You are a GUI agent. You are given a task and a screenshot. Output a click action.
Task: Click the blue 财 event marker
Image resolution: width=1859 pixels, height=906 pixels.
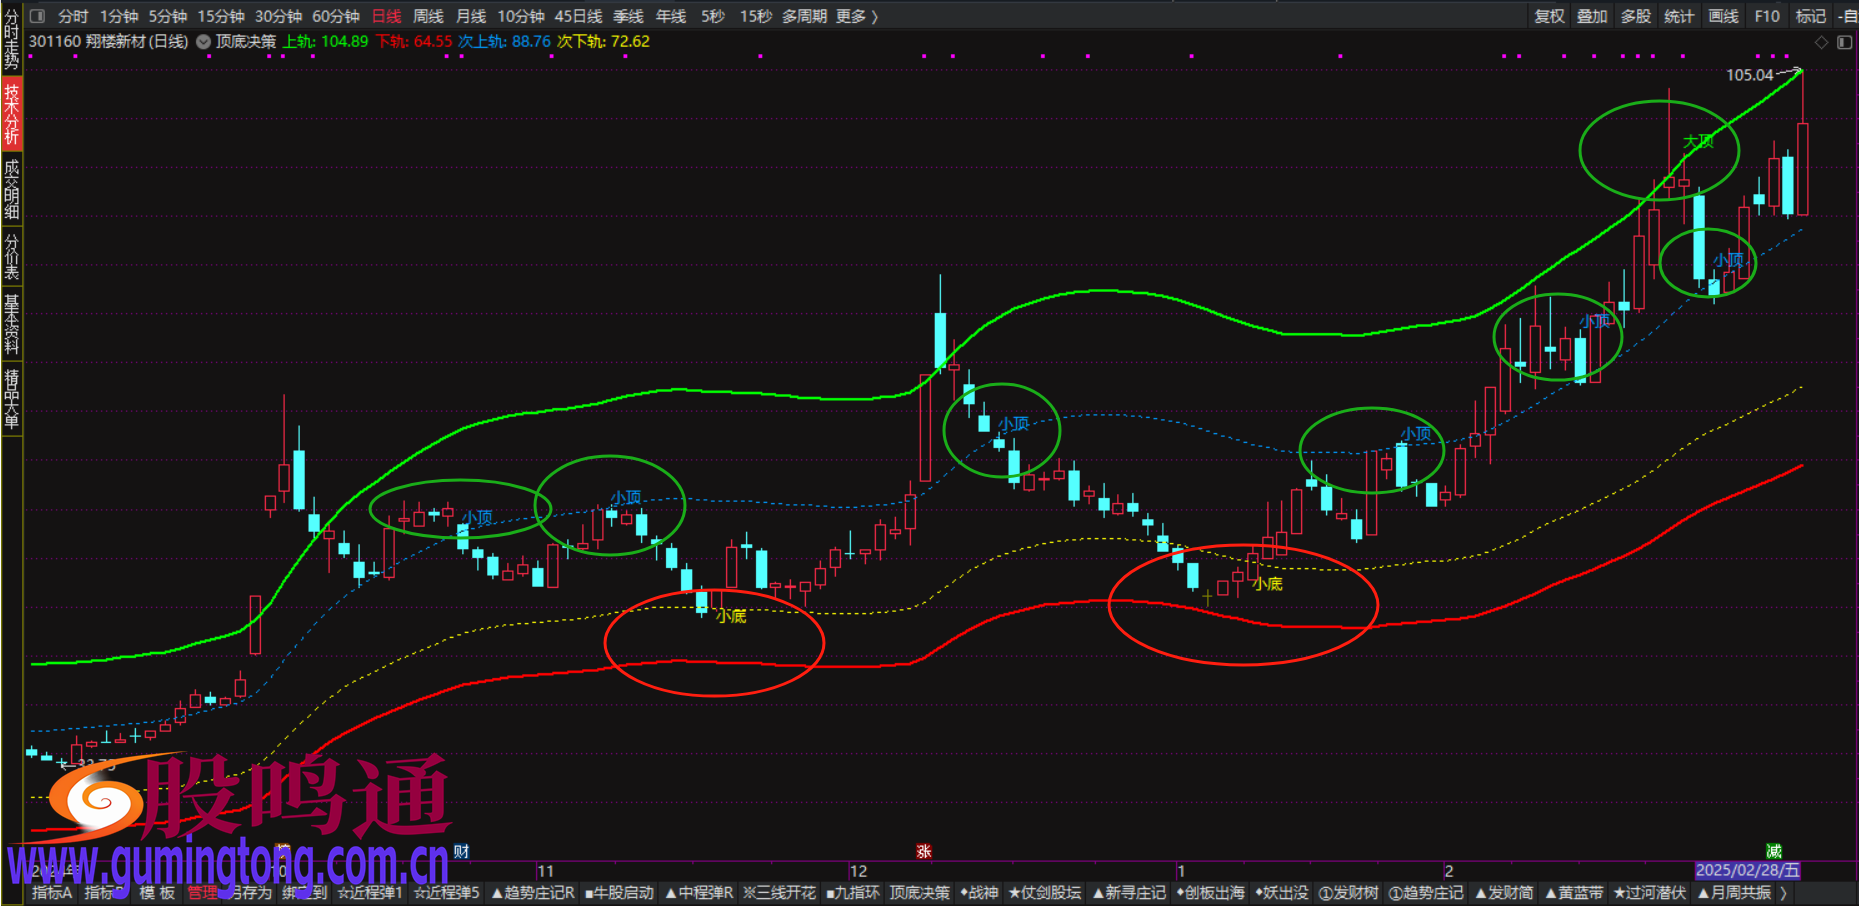[x=461, y=851]
